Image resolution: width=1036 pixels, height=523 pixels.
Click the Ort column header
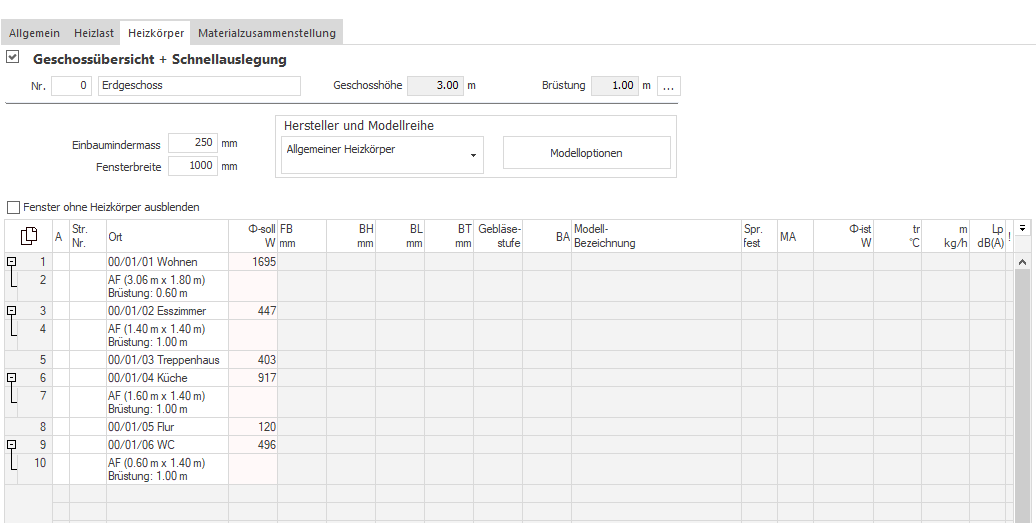click(167, 236)
